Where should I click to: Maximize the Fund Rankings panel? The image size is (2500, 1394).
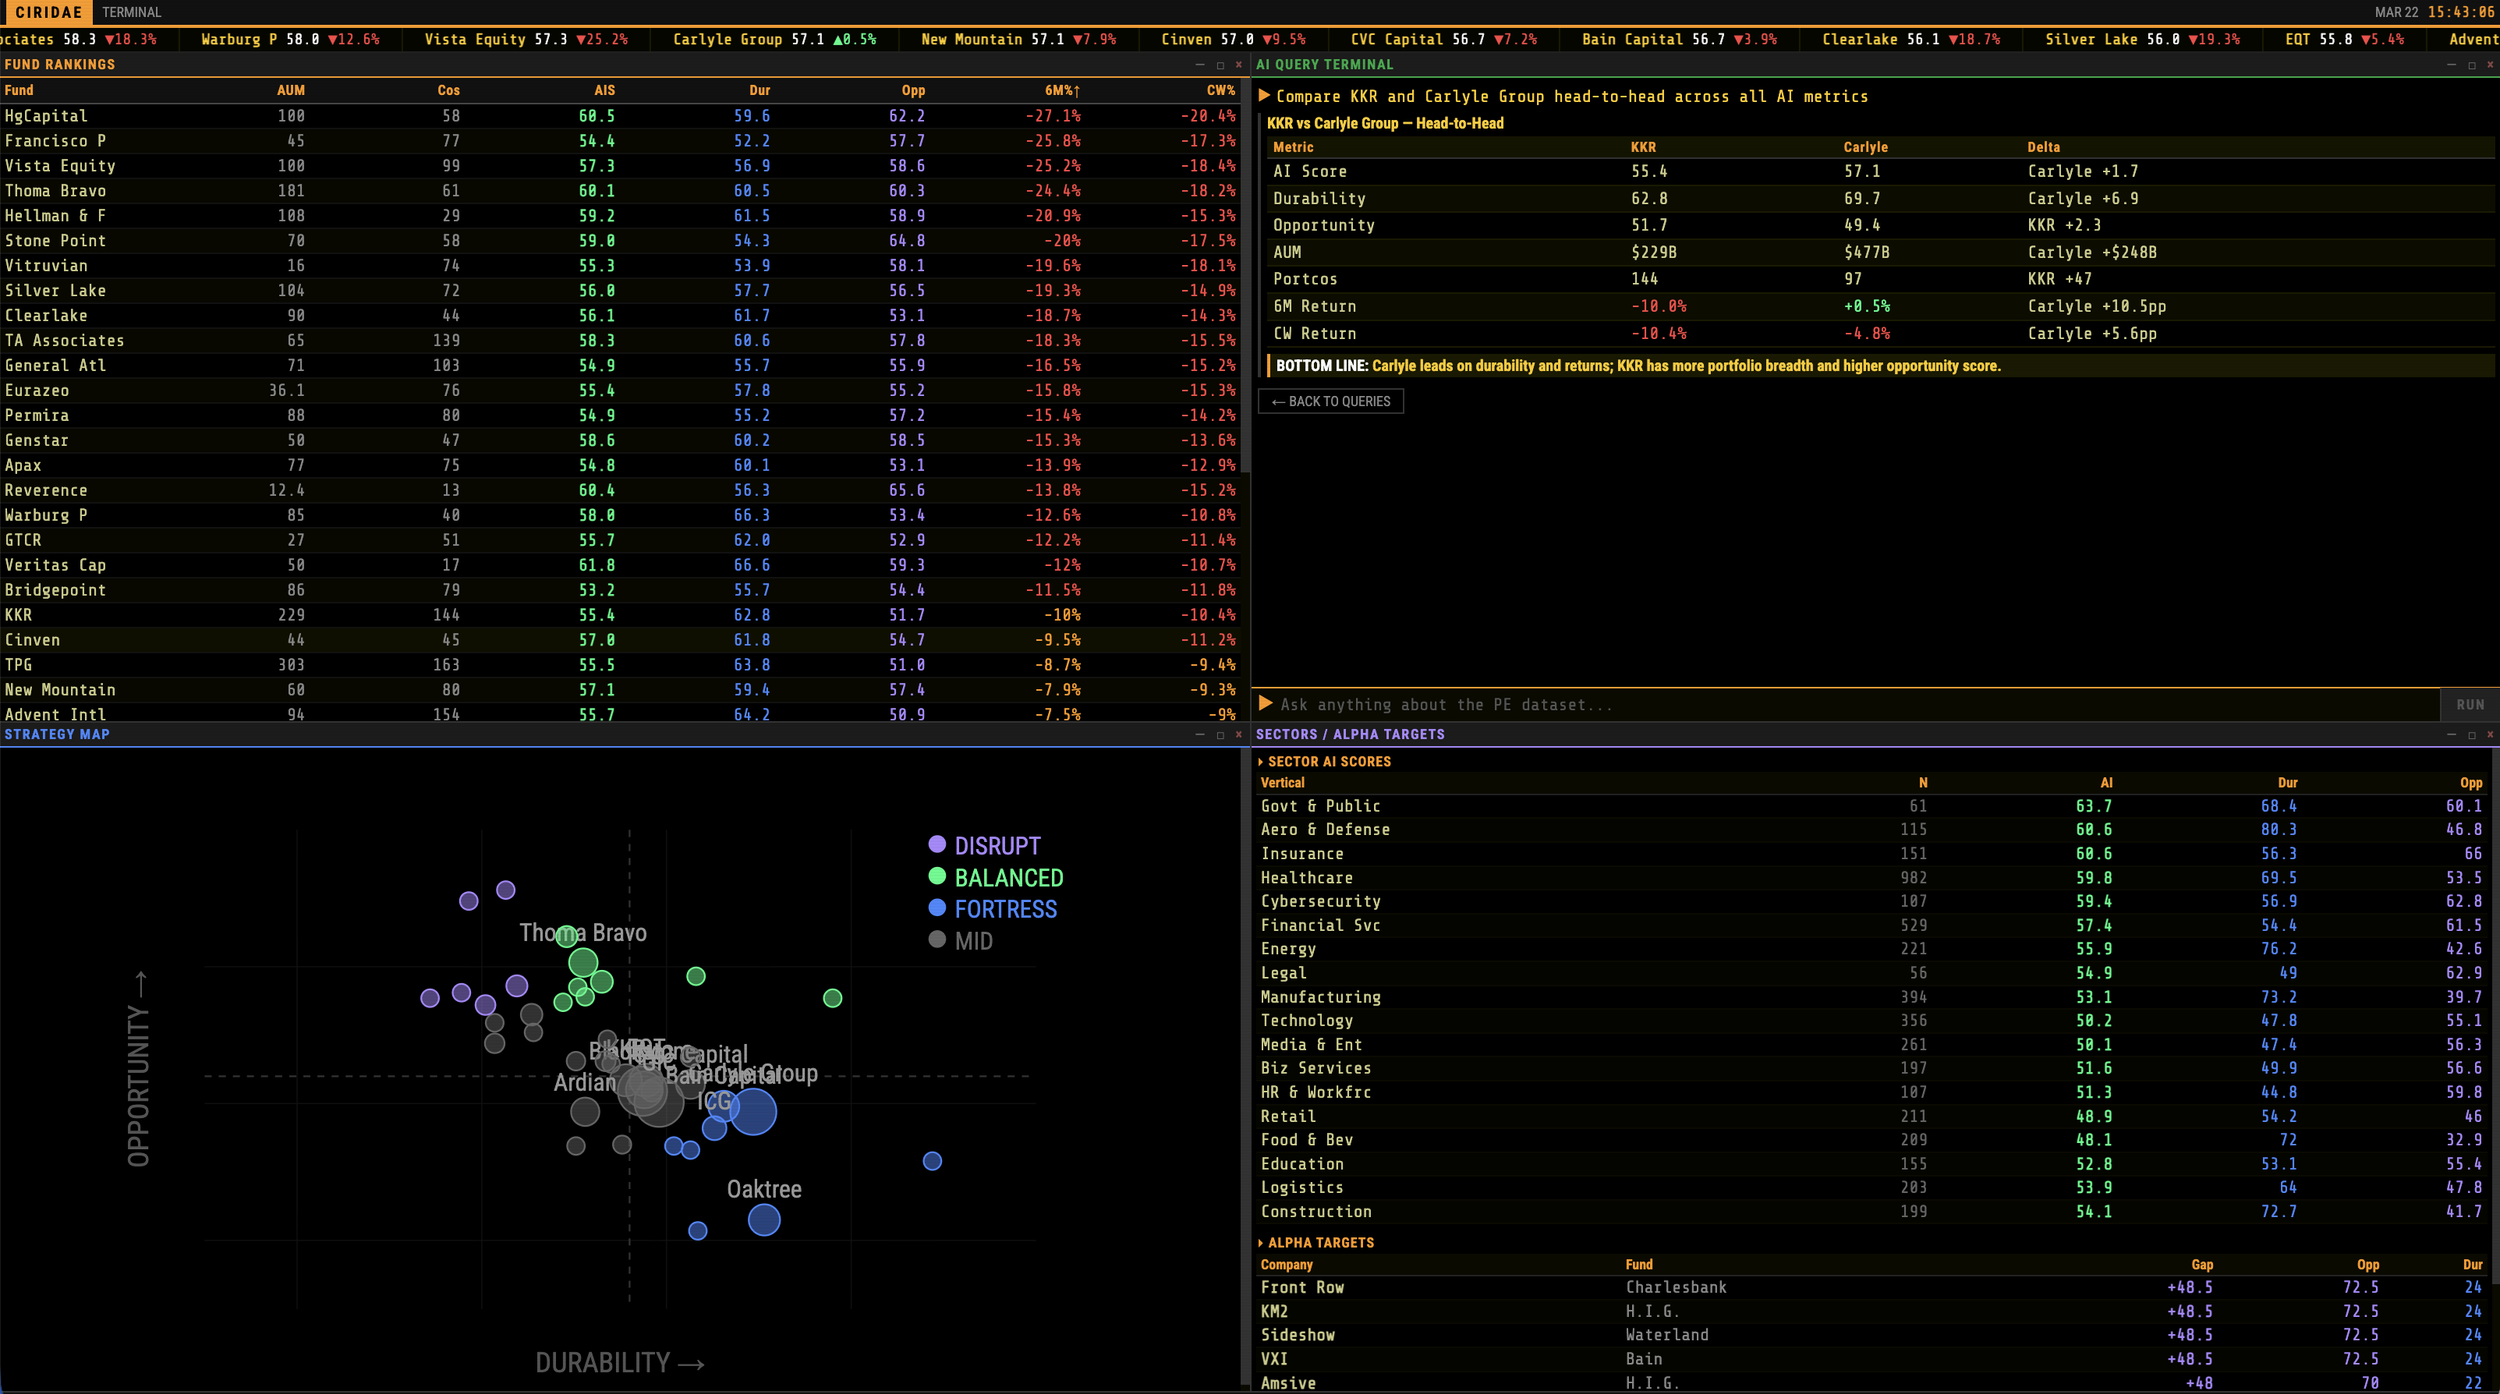(x=1220, y=65)
